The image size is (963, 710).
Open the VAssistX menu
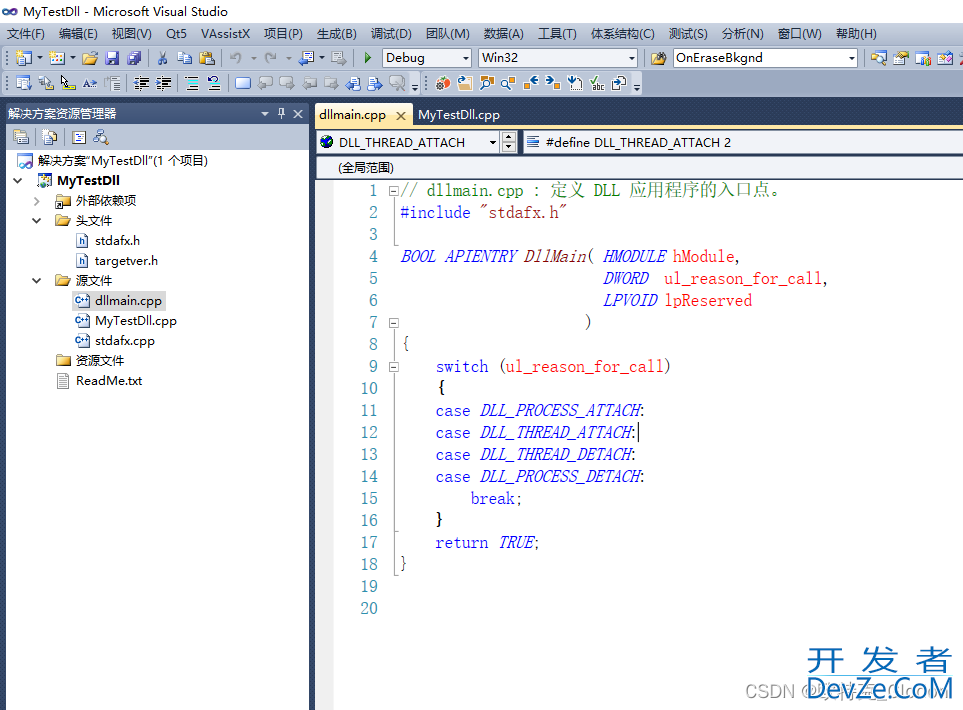tap(225, 34)
